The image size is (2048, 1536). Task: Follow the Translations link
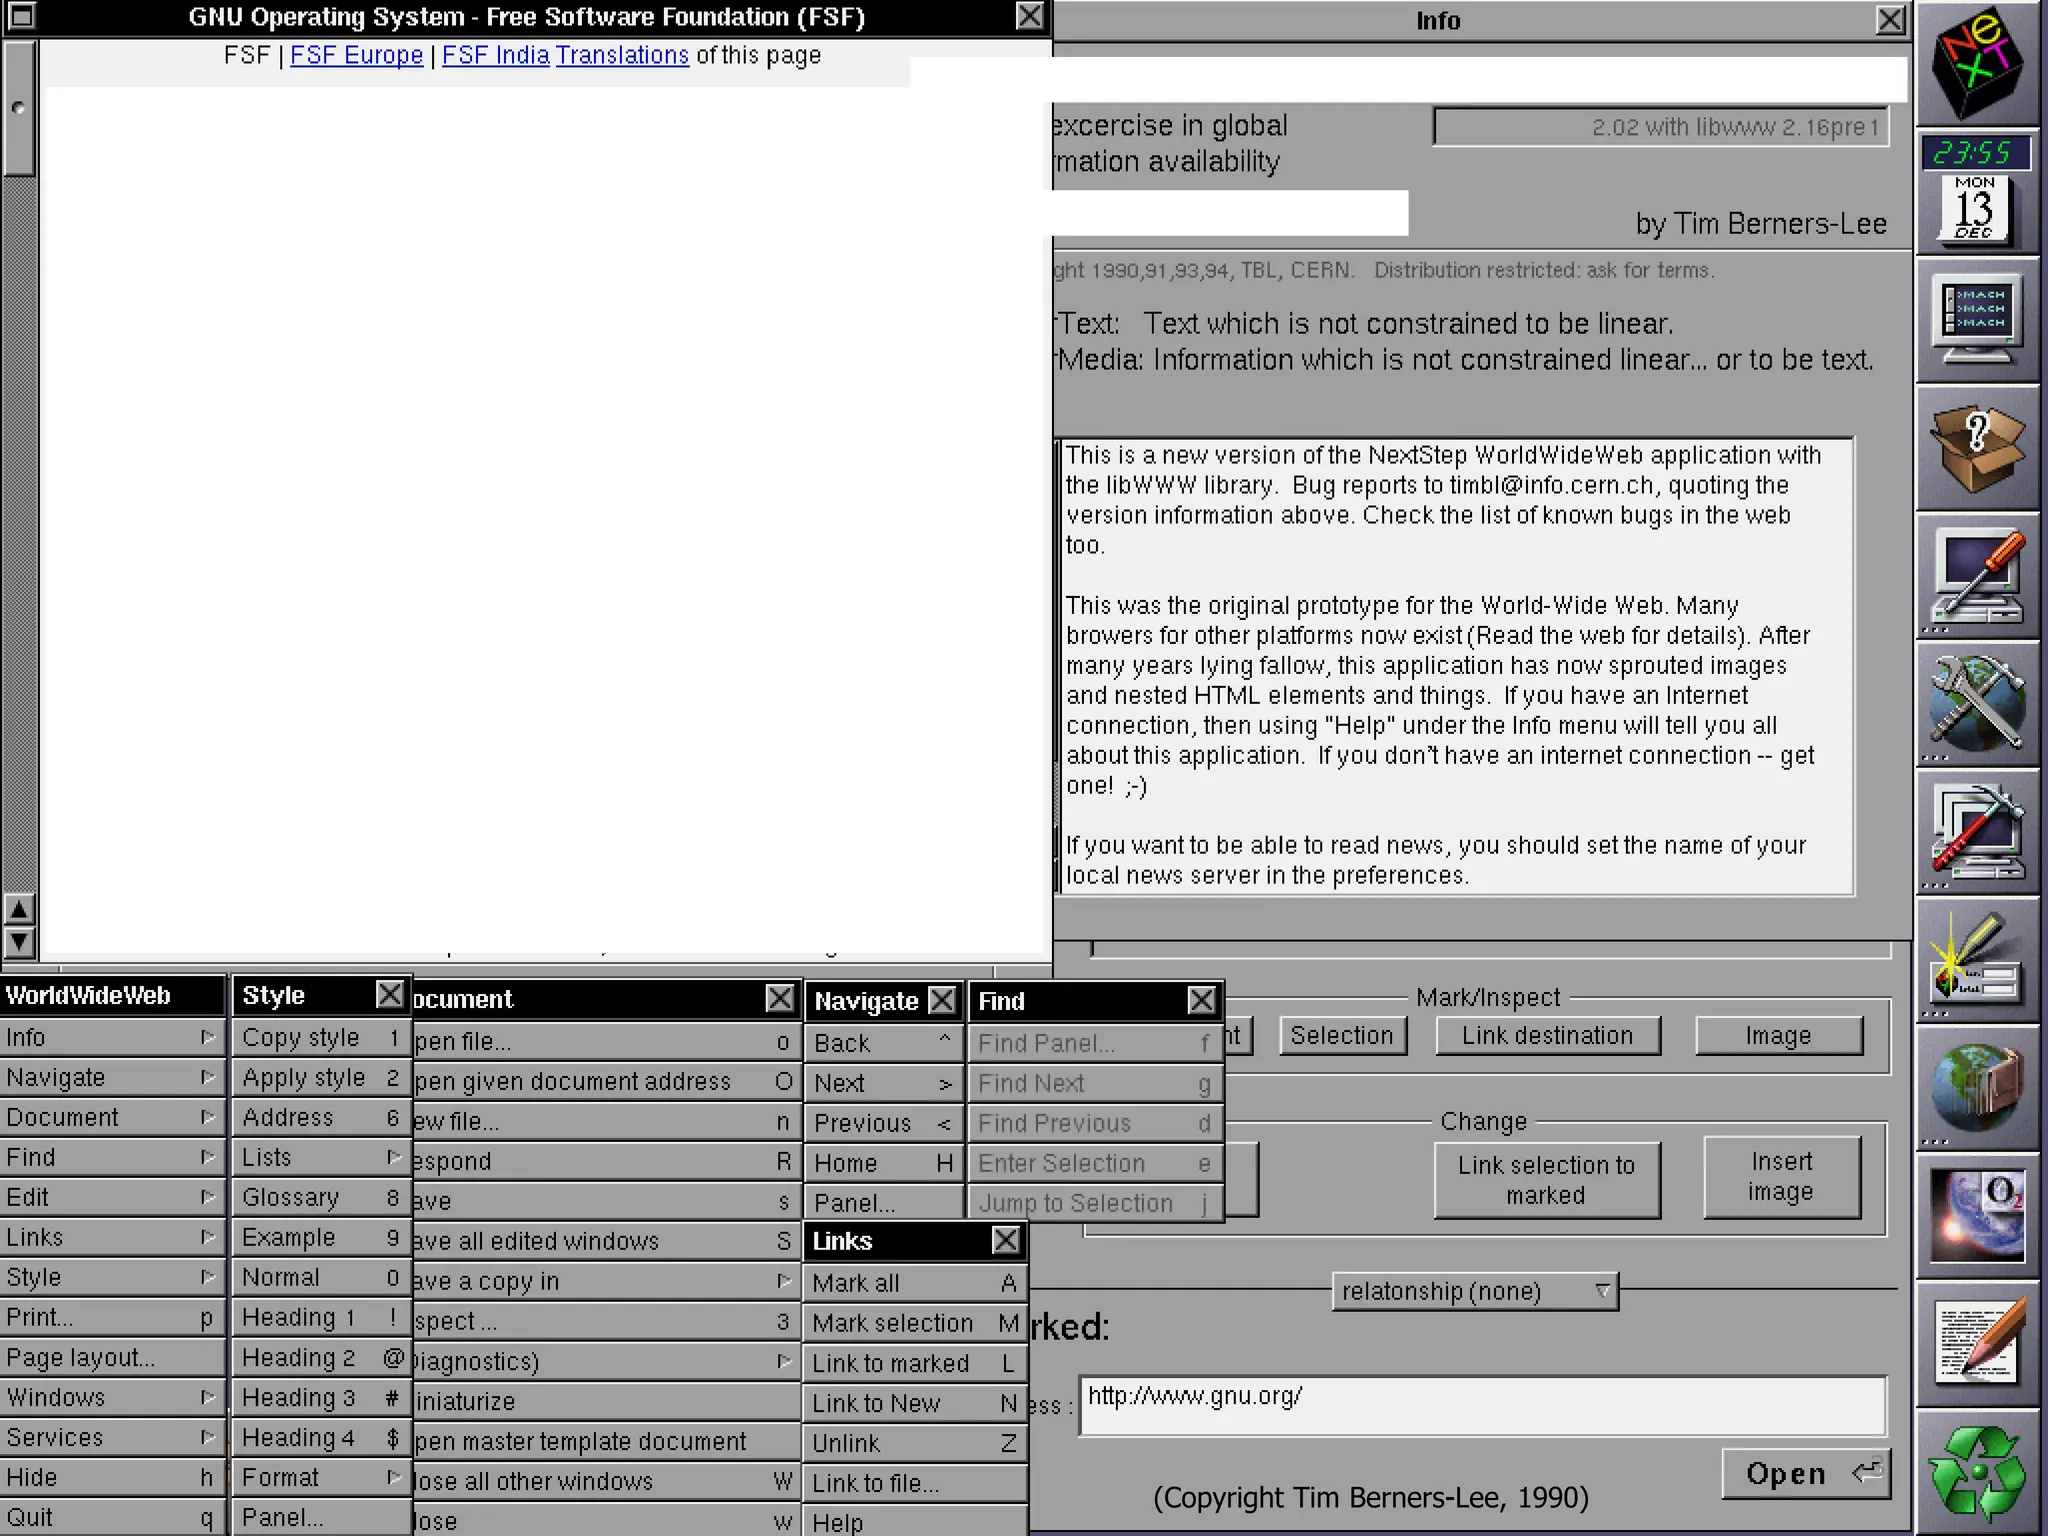pyautogui.click(x=622, y=55)
